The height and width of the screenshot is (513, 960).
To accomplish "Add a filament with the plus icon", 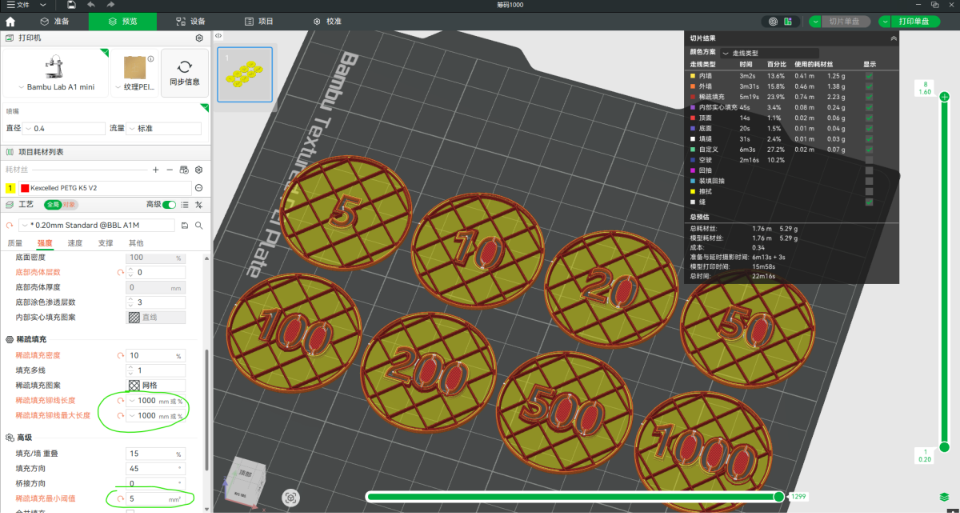I will pos(156,170).
